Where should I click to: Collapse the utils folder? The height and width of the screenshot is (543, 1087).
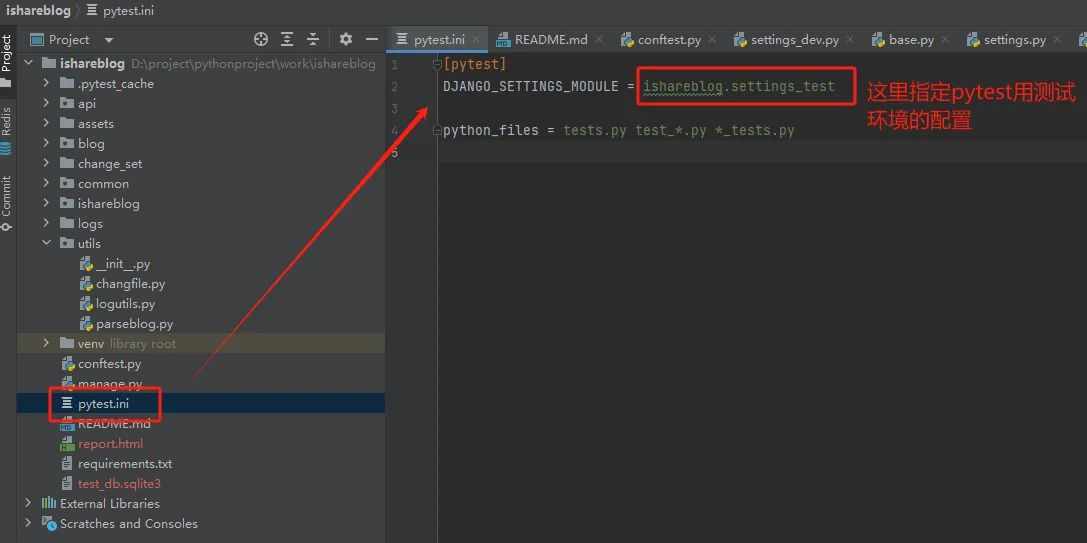tap(47, 243)
